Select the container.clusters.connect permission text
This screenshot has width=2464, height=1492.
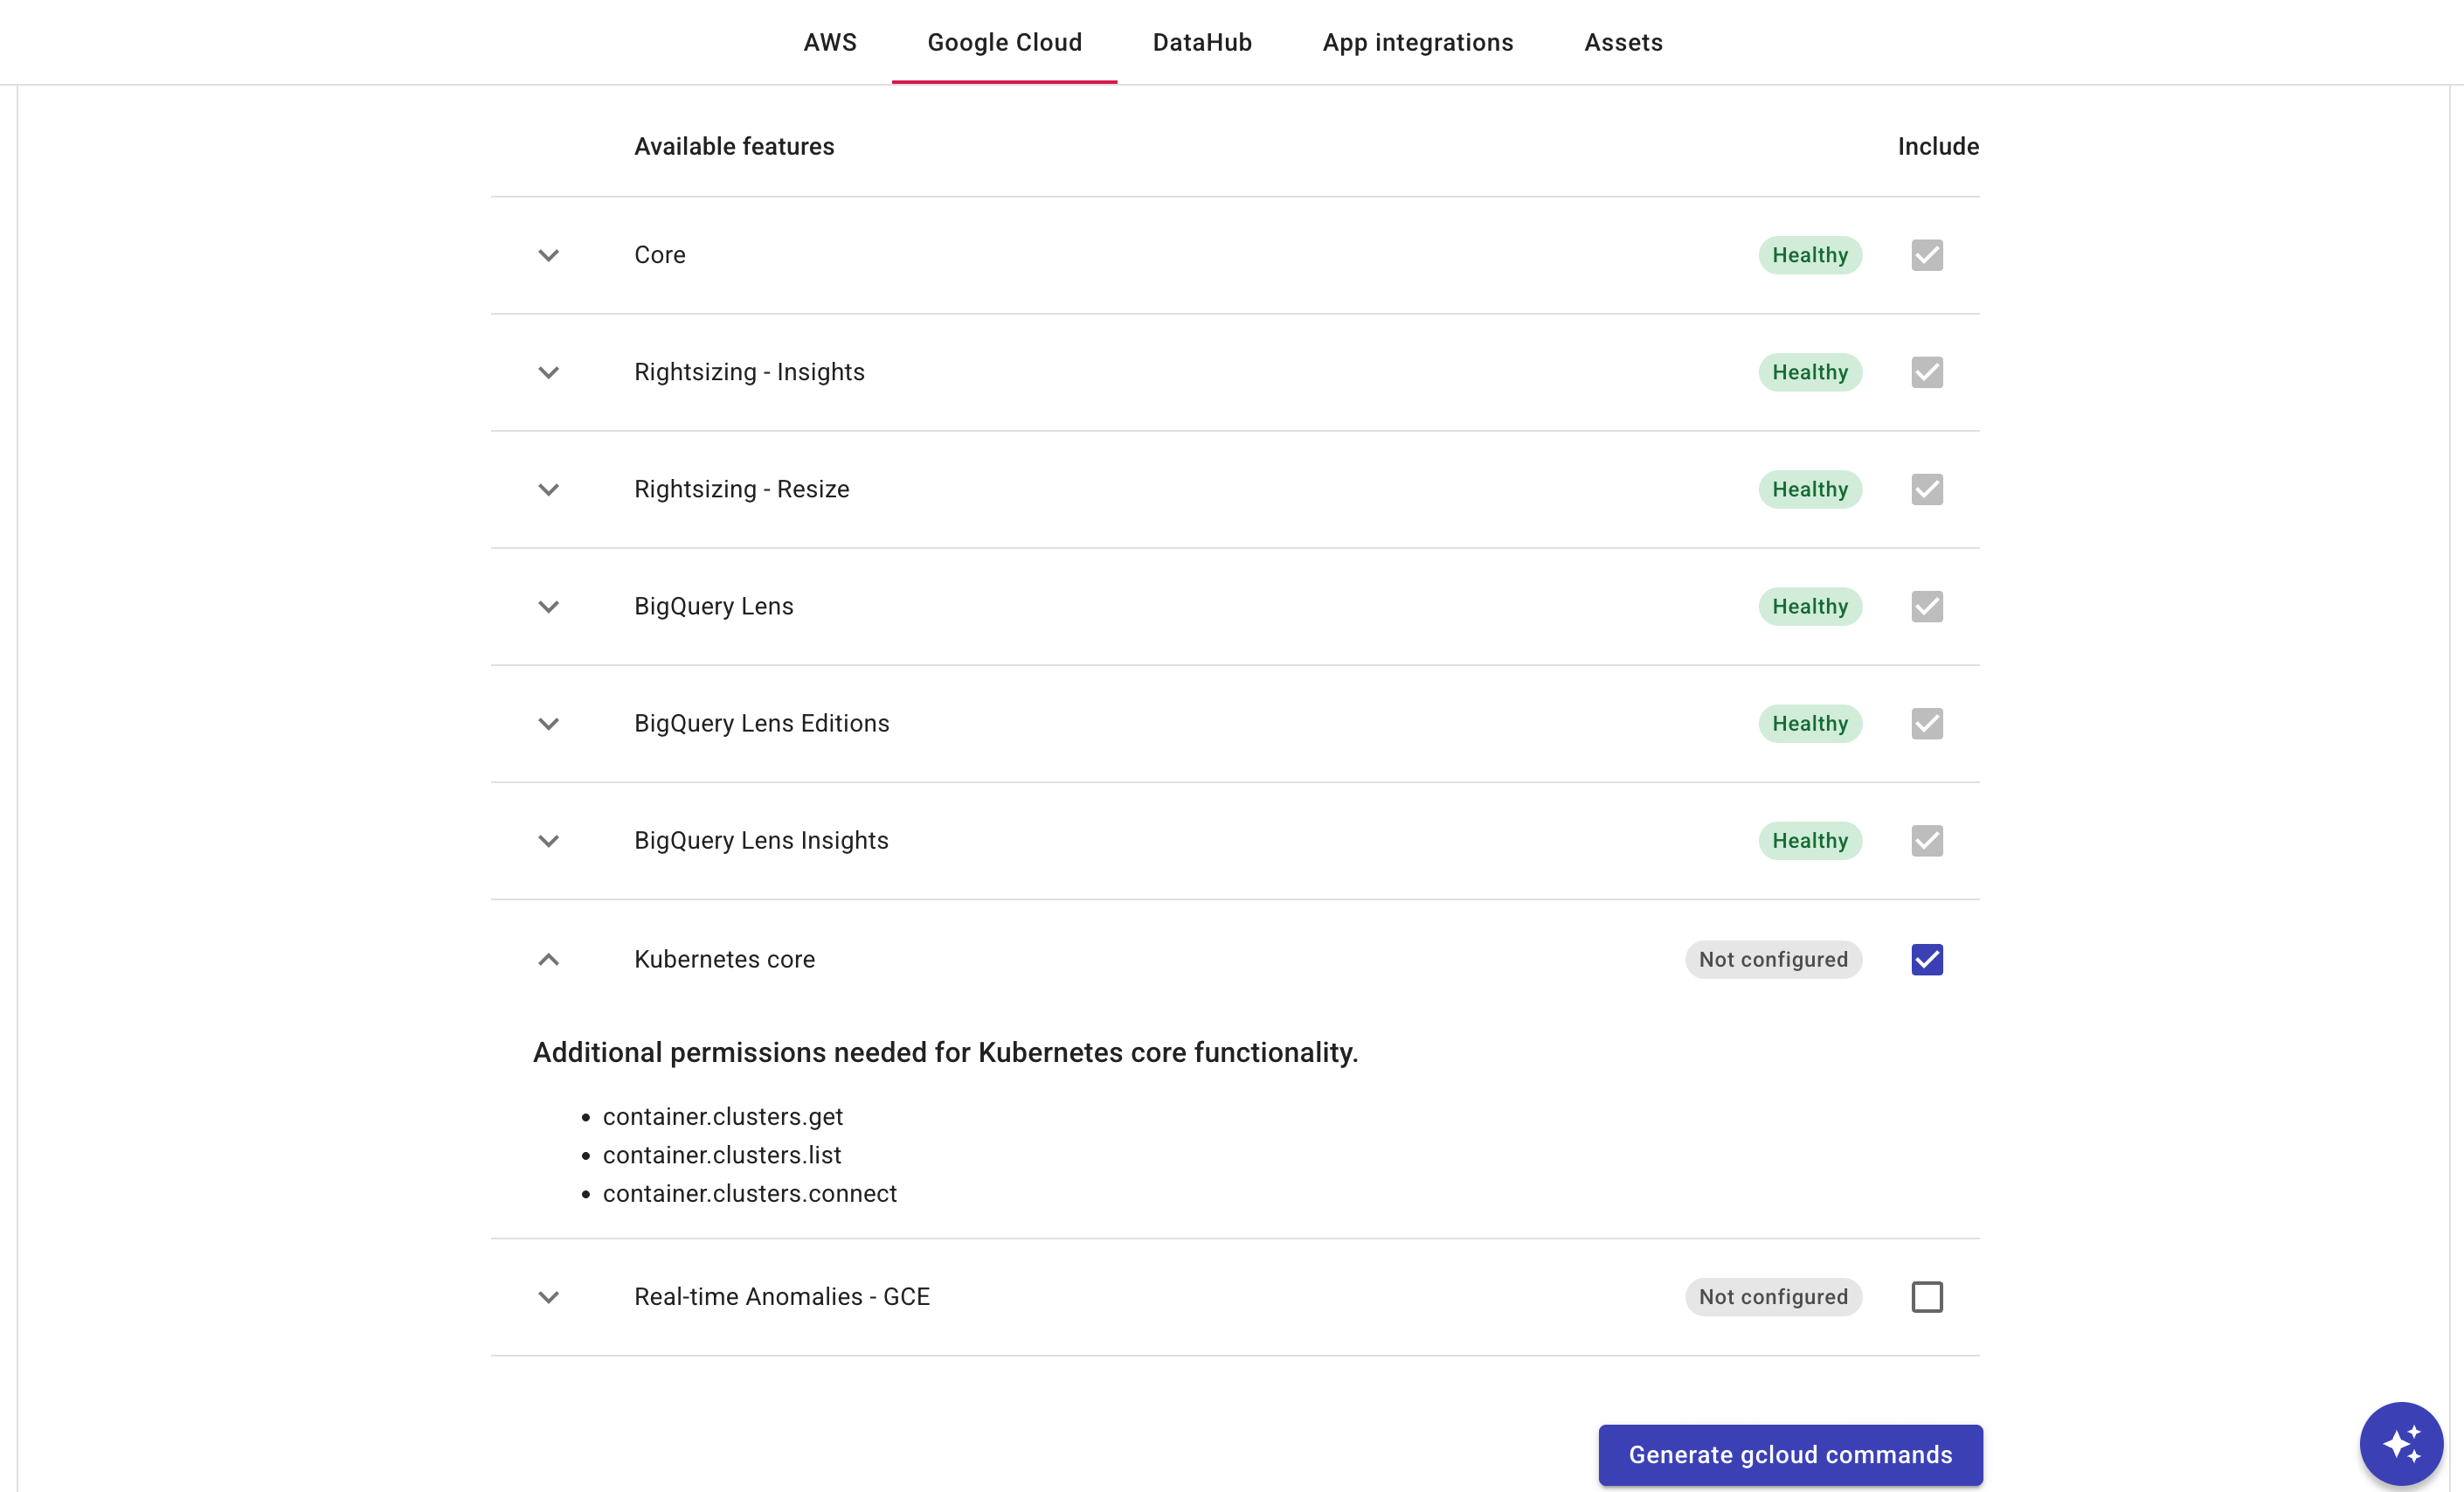[750, 1193]
